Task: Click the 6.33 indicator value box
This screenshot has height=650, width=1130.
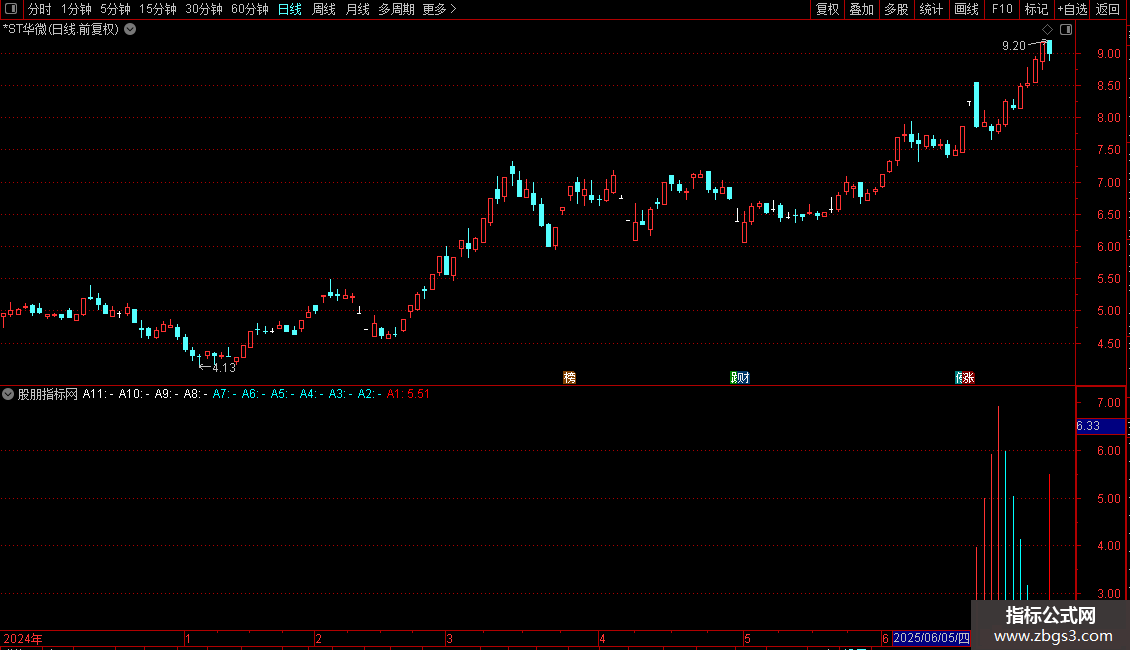Action: point(1100,426)
